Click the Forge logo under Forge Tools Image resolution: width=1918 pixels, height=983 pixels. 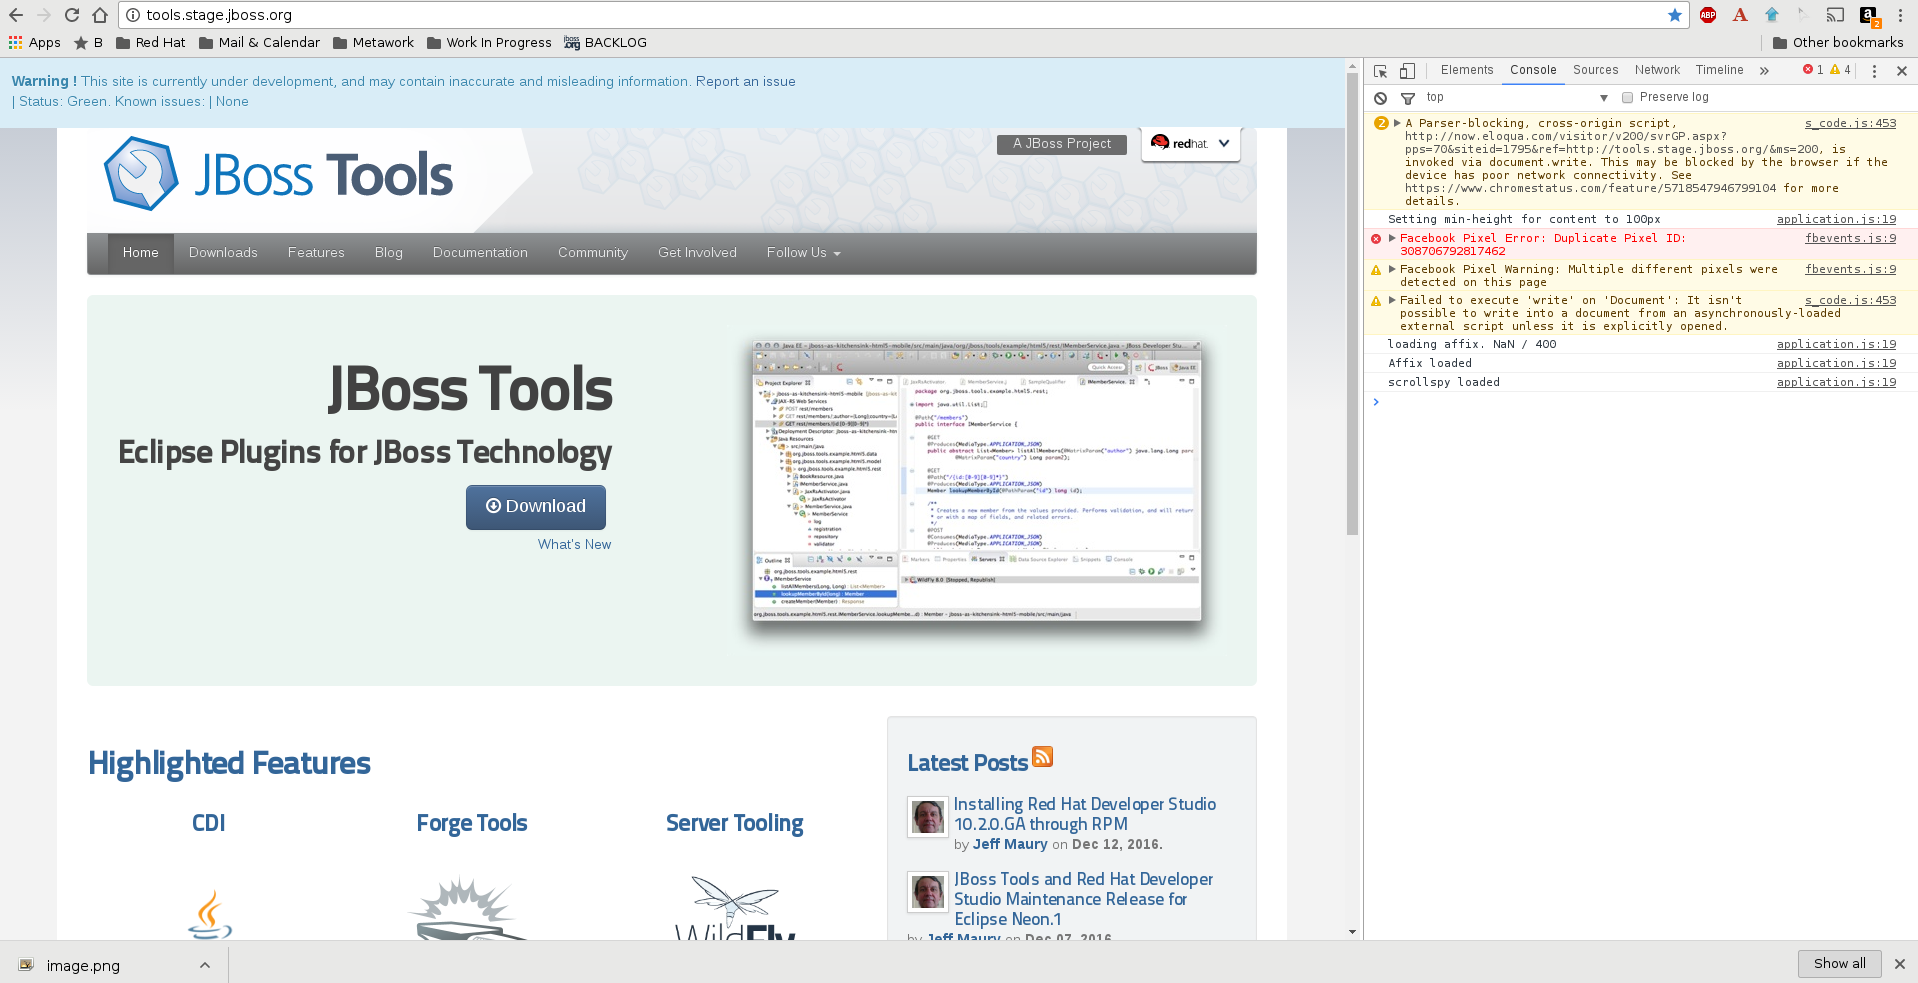coord(466,909)
